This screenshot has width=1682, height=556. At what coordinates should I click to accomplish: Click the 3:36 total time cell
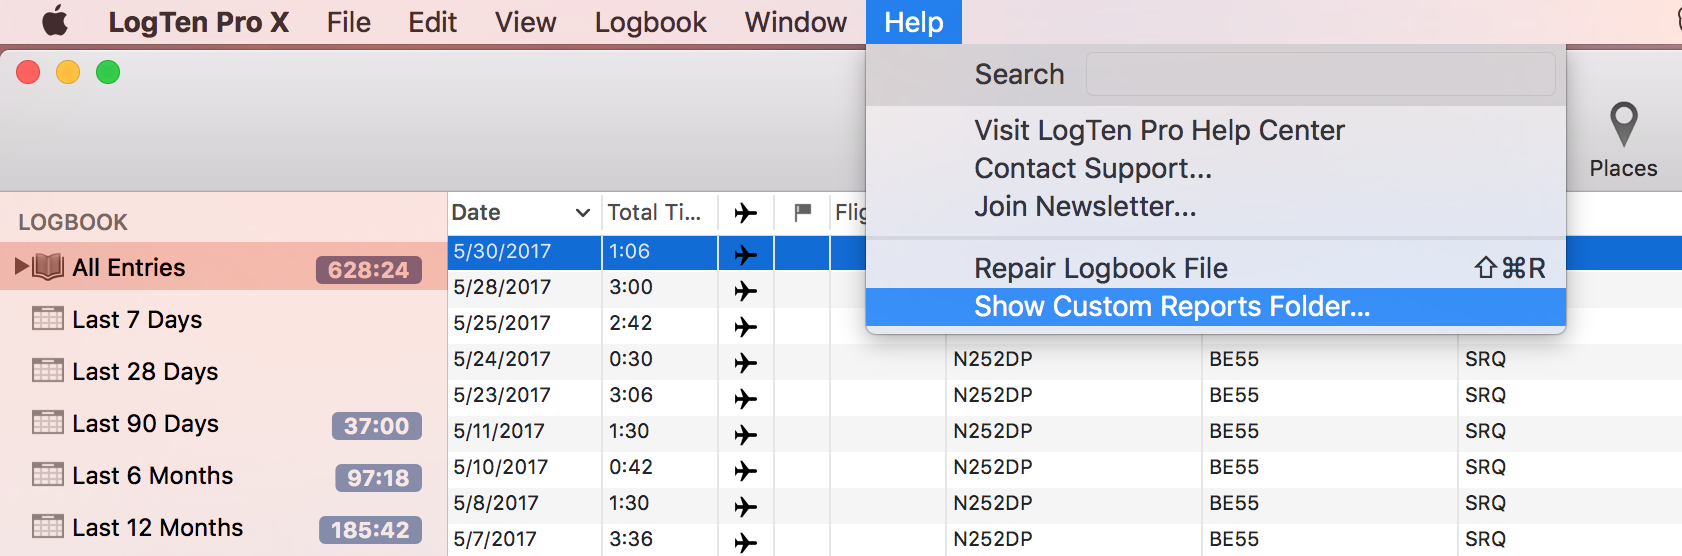631,539
